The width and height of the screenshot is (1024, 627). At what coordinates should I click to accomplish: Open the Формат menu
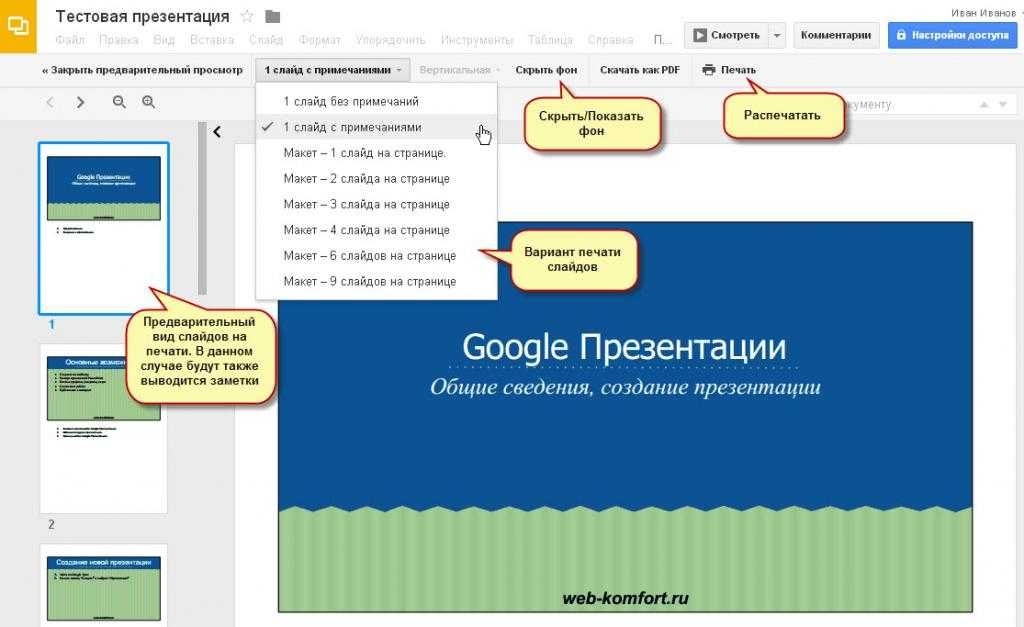(319, 40)
